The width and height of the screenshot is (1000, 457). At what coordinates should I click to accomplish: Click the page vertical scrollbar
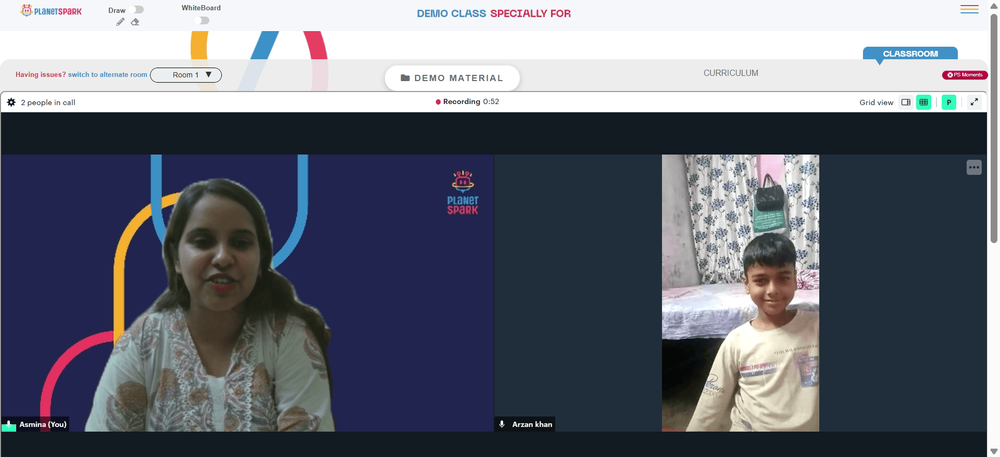point(994,127)
